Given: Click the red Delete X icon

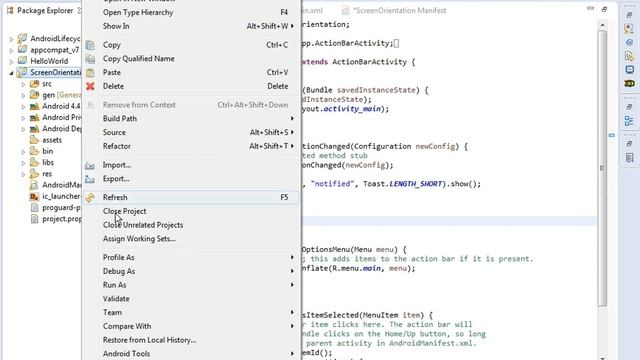Looking at the screenshot, I should pos(90,86).
